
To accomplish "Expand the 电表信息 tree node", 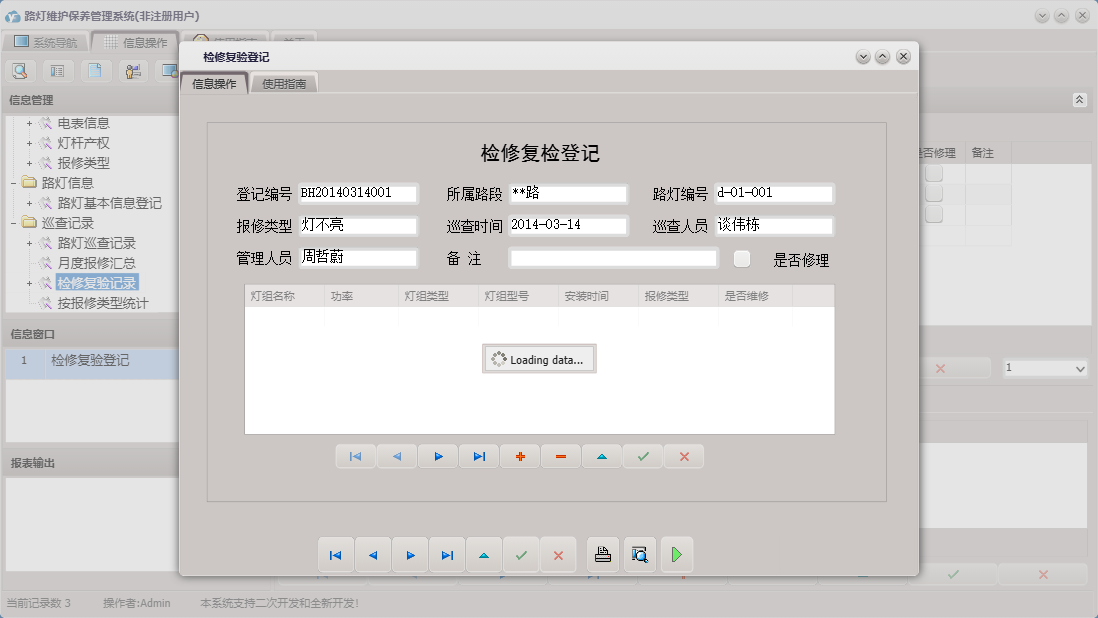I will click(30, 123).
